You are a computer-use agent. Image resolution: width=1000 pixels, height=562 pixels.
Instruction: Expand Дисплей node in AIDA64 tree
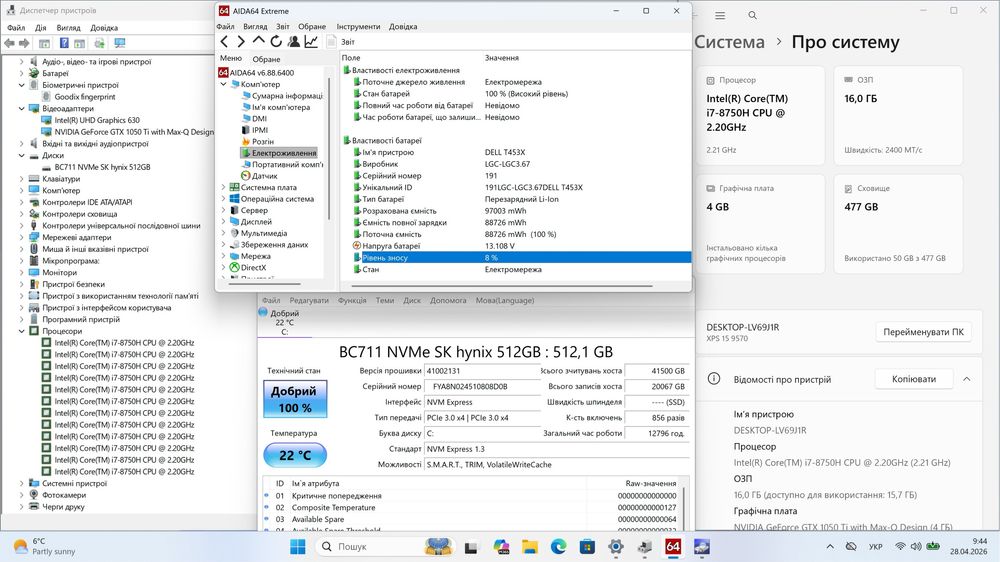pos(223,222)
